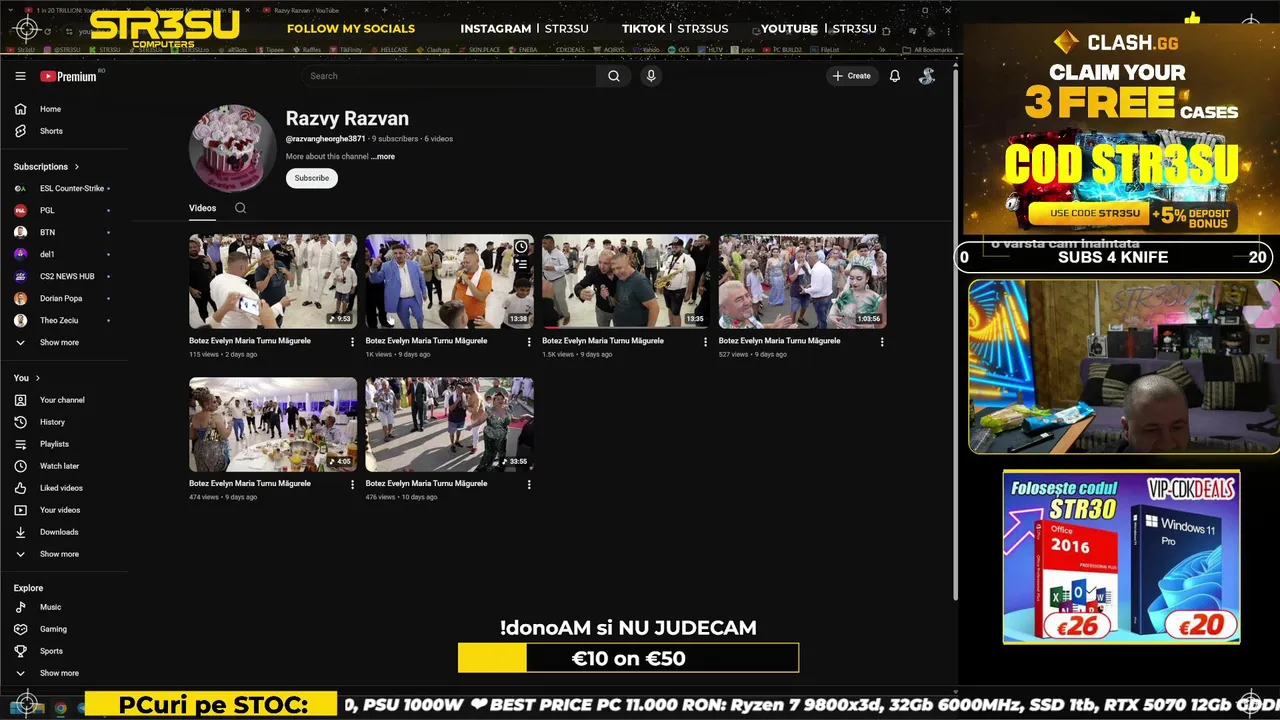This screenshot has height=720, width=1280.
Task: Click the @razvangheorghe3871 channel handle
Action: (x=325, y=139)
